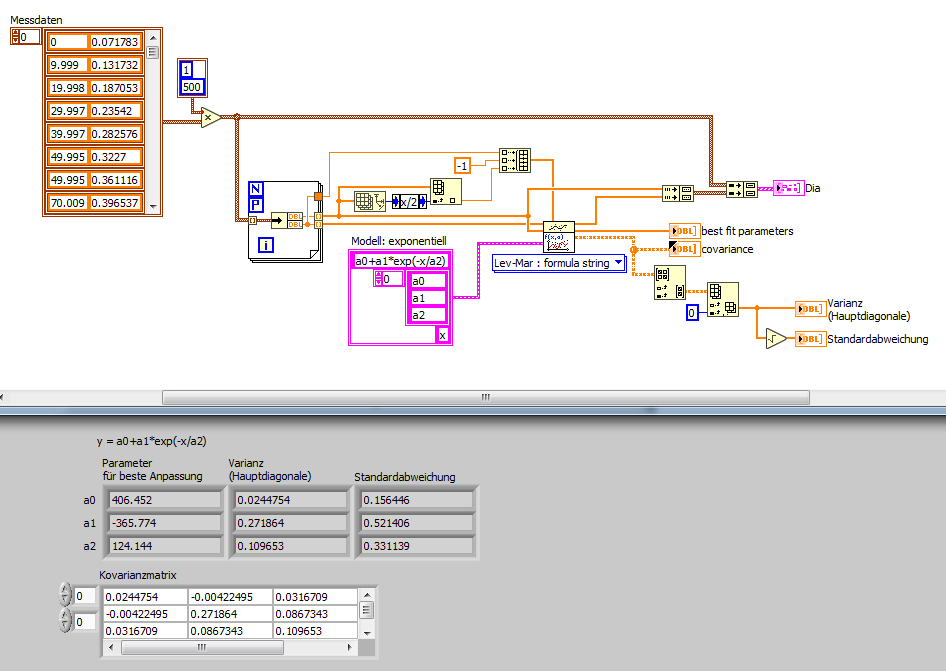Select the model formula string a0+a1*exp(-x/a2)
The width and height of the screenshot is (946, 671).
[x=400, y=261]
